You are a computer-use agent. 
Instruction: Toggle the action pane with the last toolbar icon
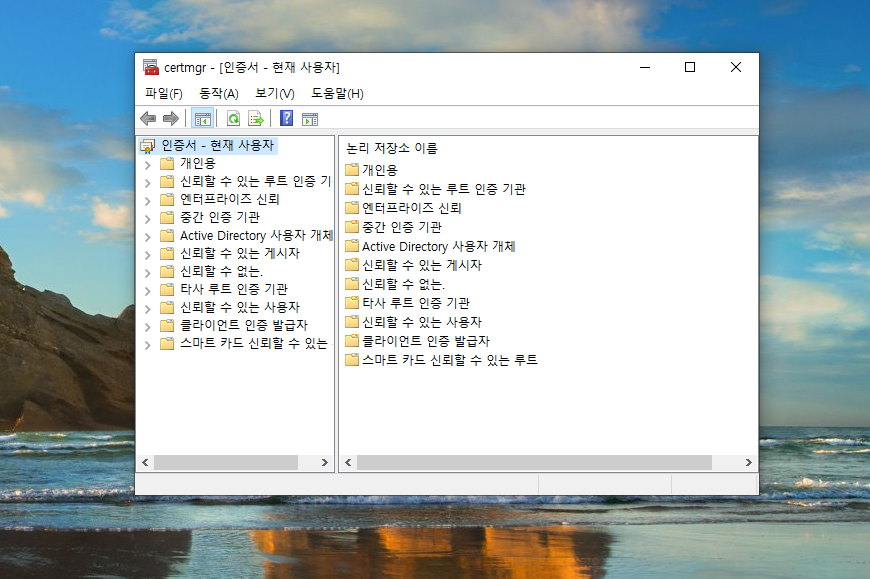tap(310, 118)
